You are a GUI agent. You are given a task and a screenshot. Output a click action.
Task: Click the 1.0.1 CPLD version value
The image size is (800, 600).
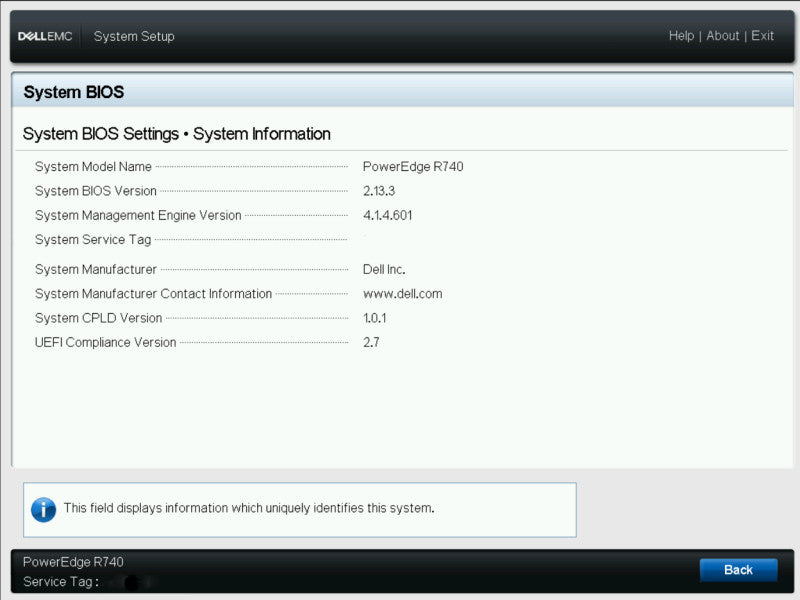coord(374,318)
